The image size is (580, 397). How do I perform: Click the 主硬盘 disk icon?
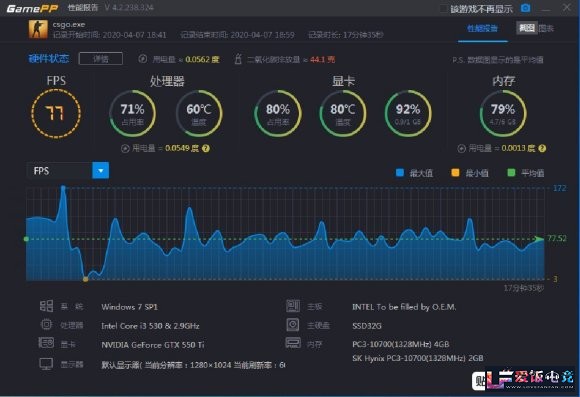pos(293,324)
